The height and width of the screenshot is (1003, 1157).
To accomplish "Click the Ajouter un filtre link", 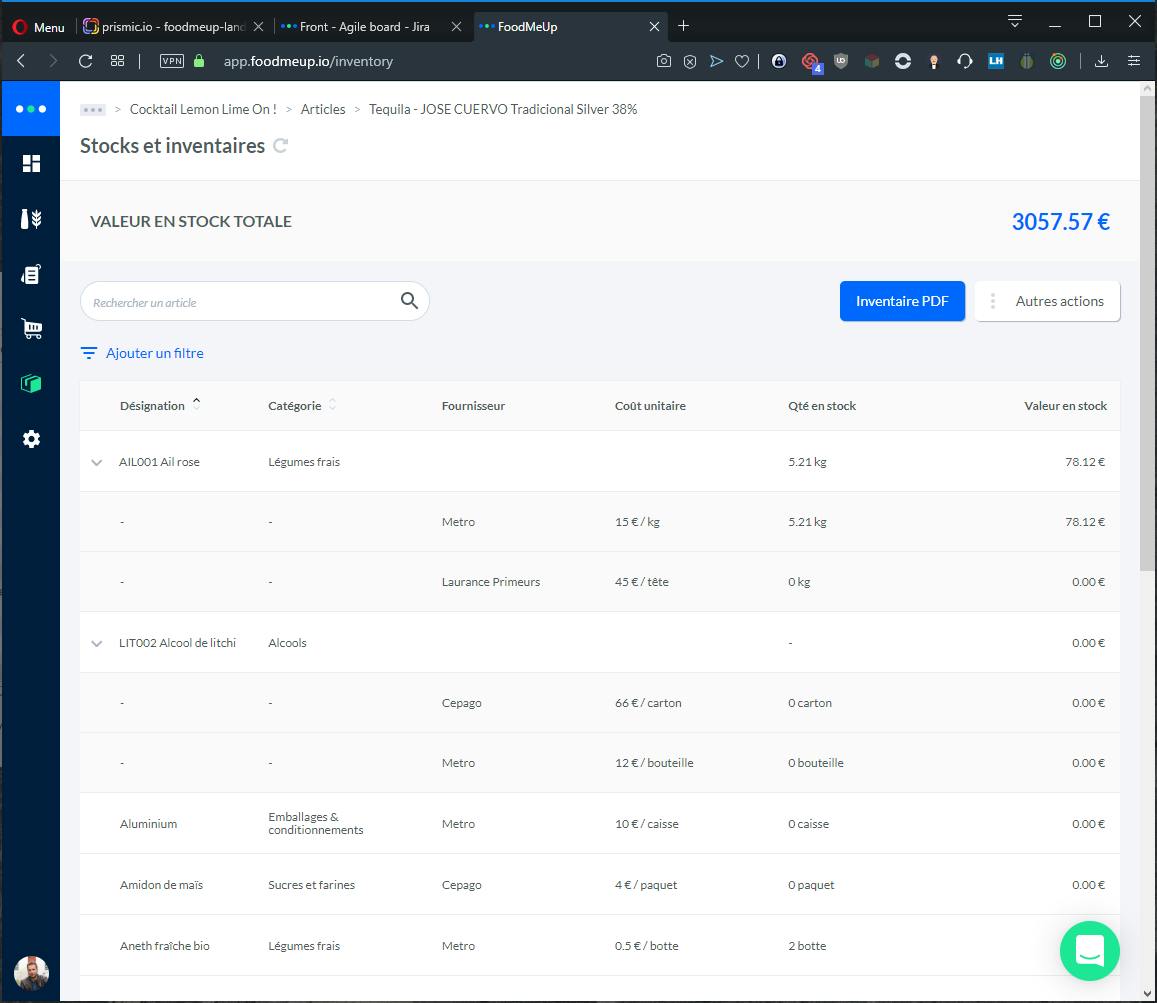I will (x=154, y=353).
